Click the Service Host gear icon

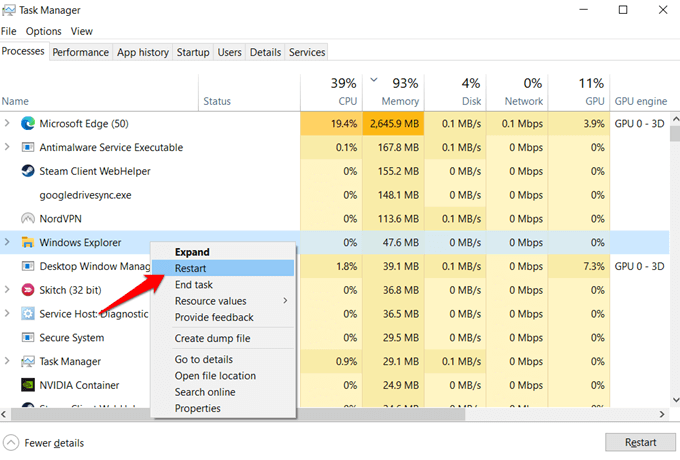(x=28, y=313)
